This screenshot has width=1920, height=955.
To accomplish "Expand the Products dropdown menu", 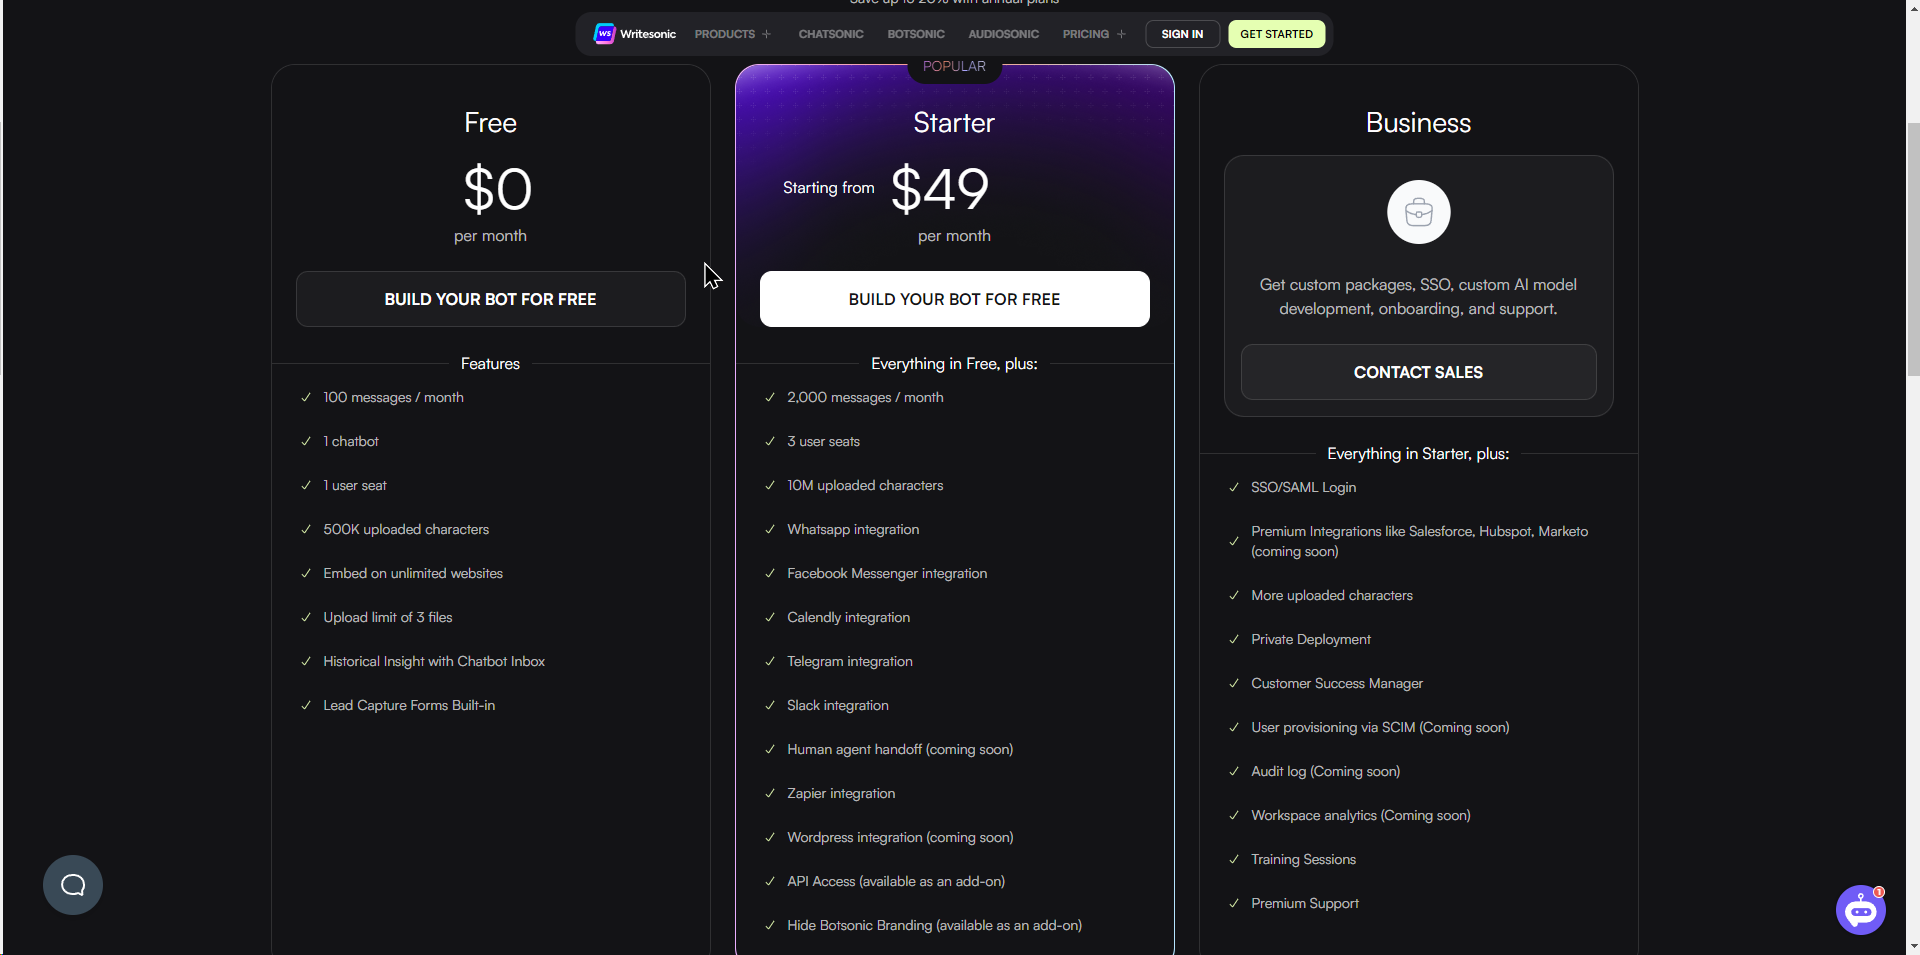I will pyautogui.click(x=725, y=34).
